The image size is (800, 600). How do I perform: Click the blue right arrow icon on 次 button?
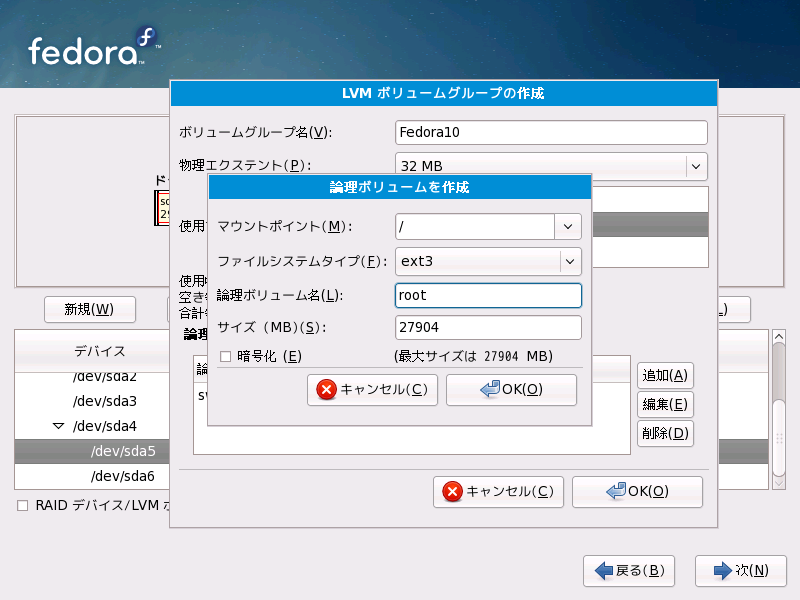pyautogui.click(x=722, y=570)
